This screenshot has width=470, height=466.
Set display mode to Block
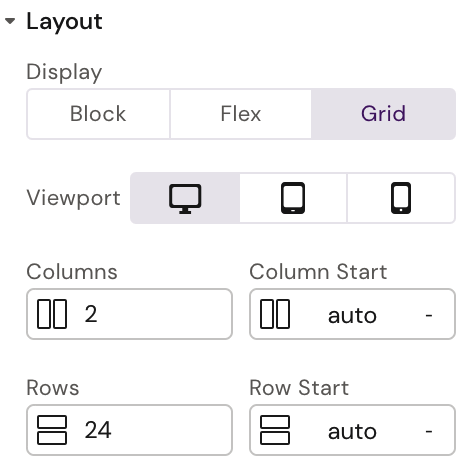[98, 114]
